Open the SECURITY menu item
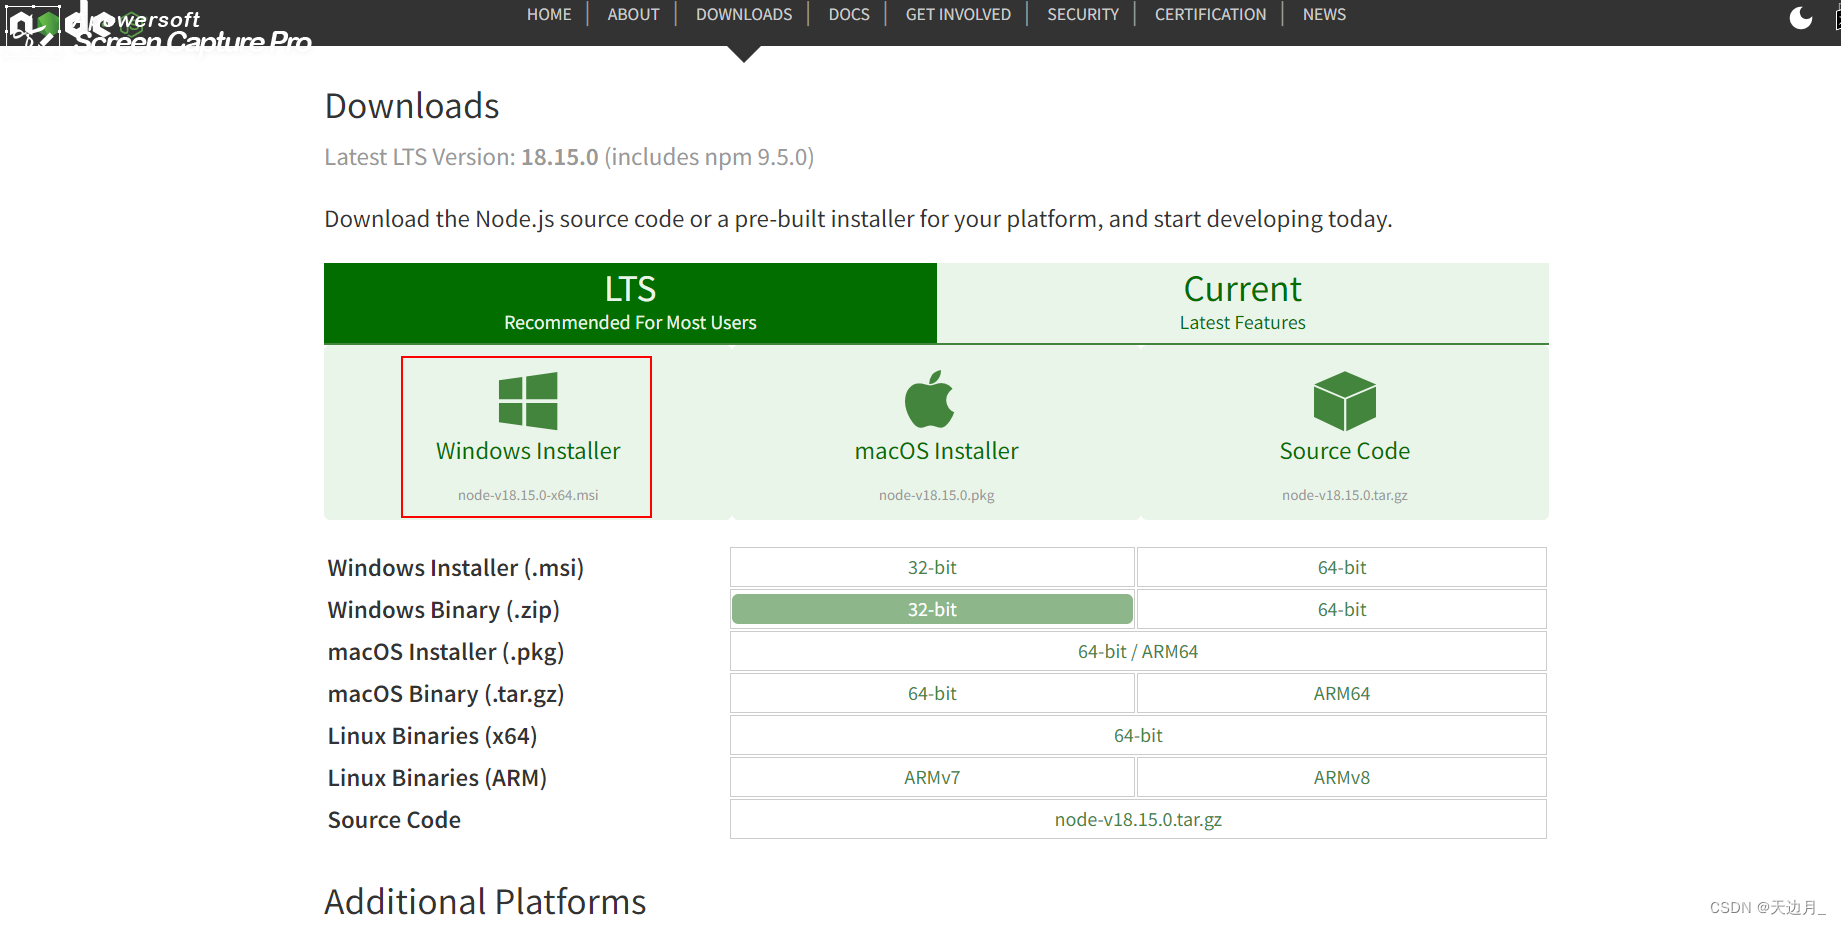 (1083, 15)
